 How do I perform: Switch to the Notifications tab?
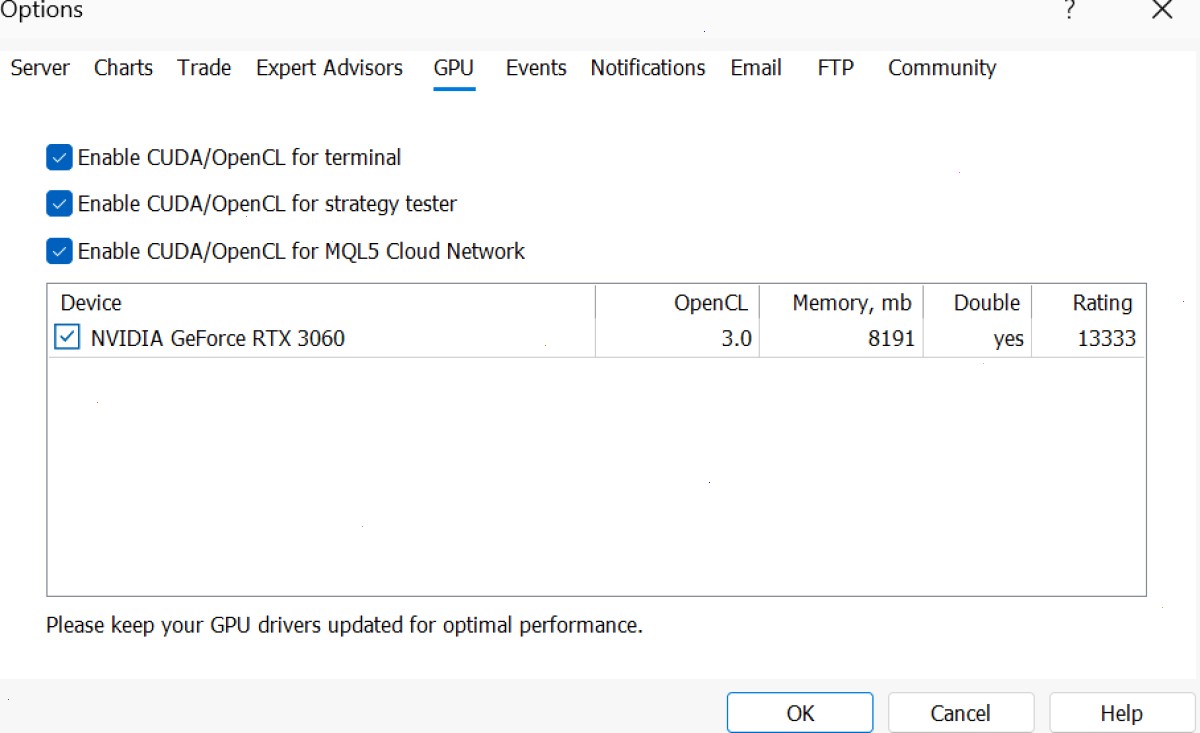point(648,68)
